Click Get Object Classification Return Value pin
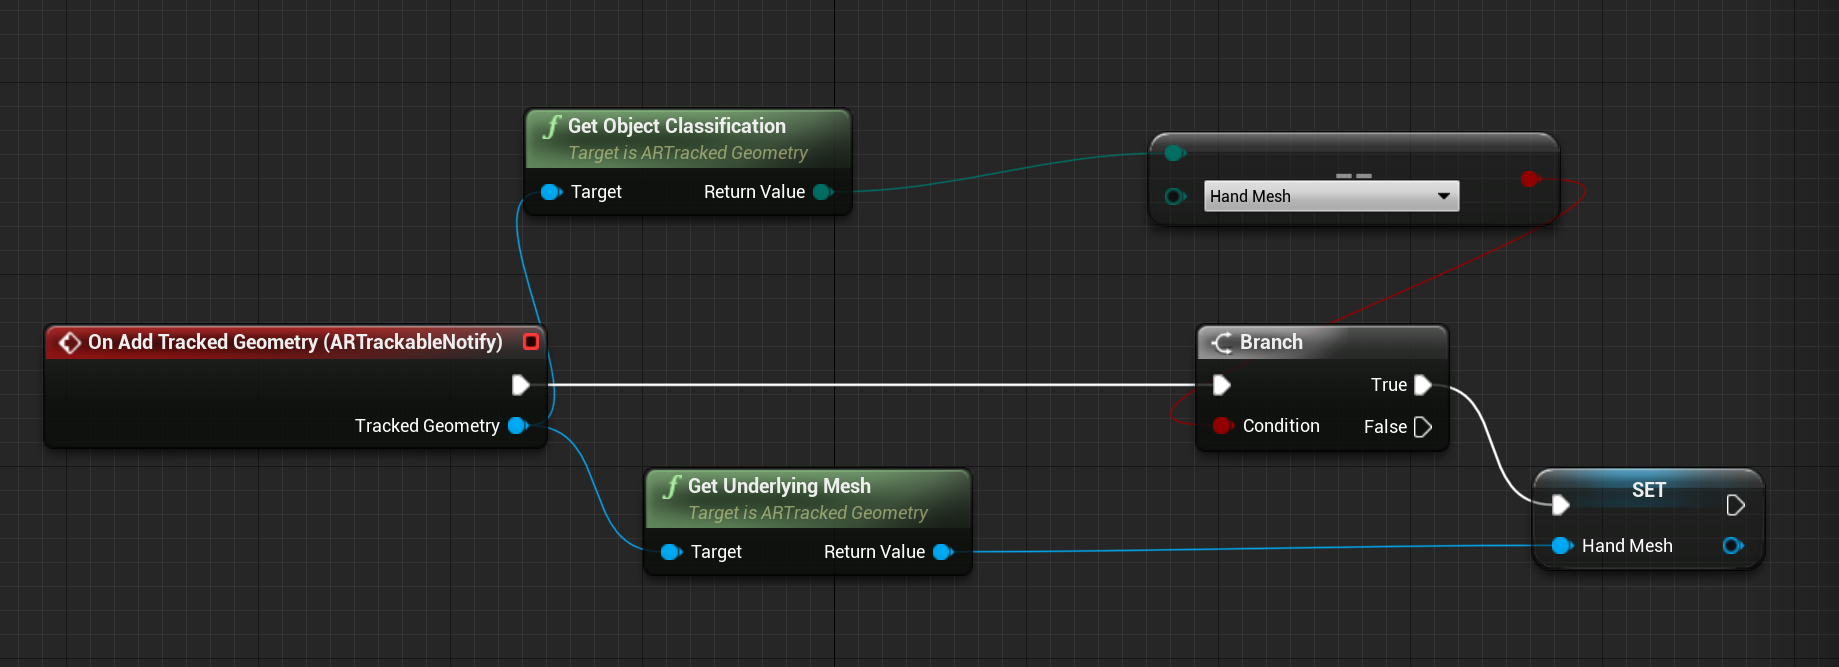1839x667 pixels. [x=823, y=192]
